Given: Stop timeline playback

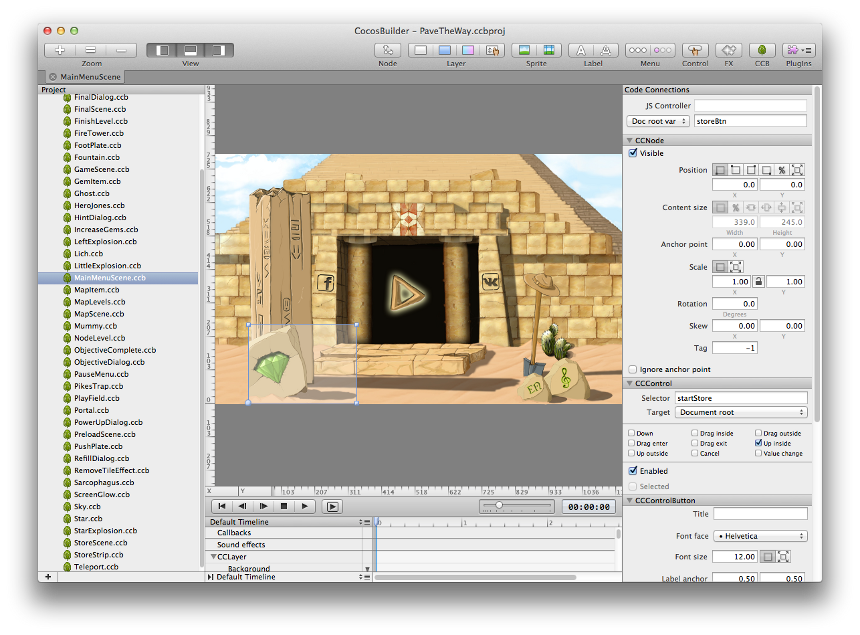Looking at the screenshot, I should pyautogui.click(x=284, y=506).
